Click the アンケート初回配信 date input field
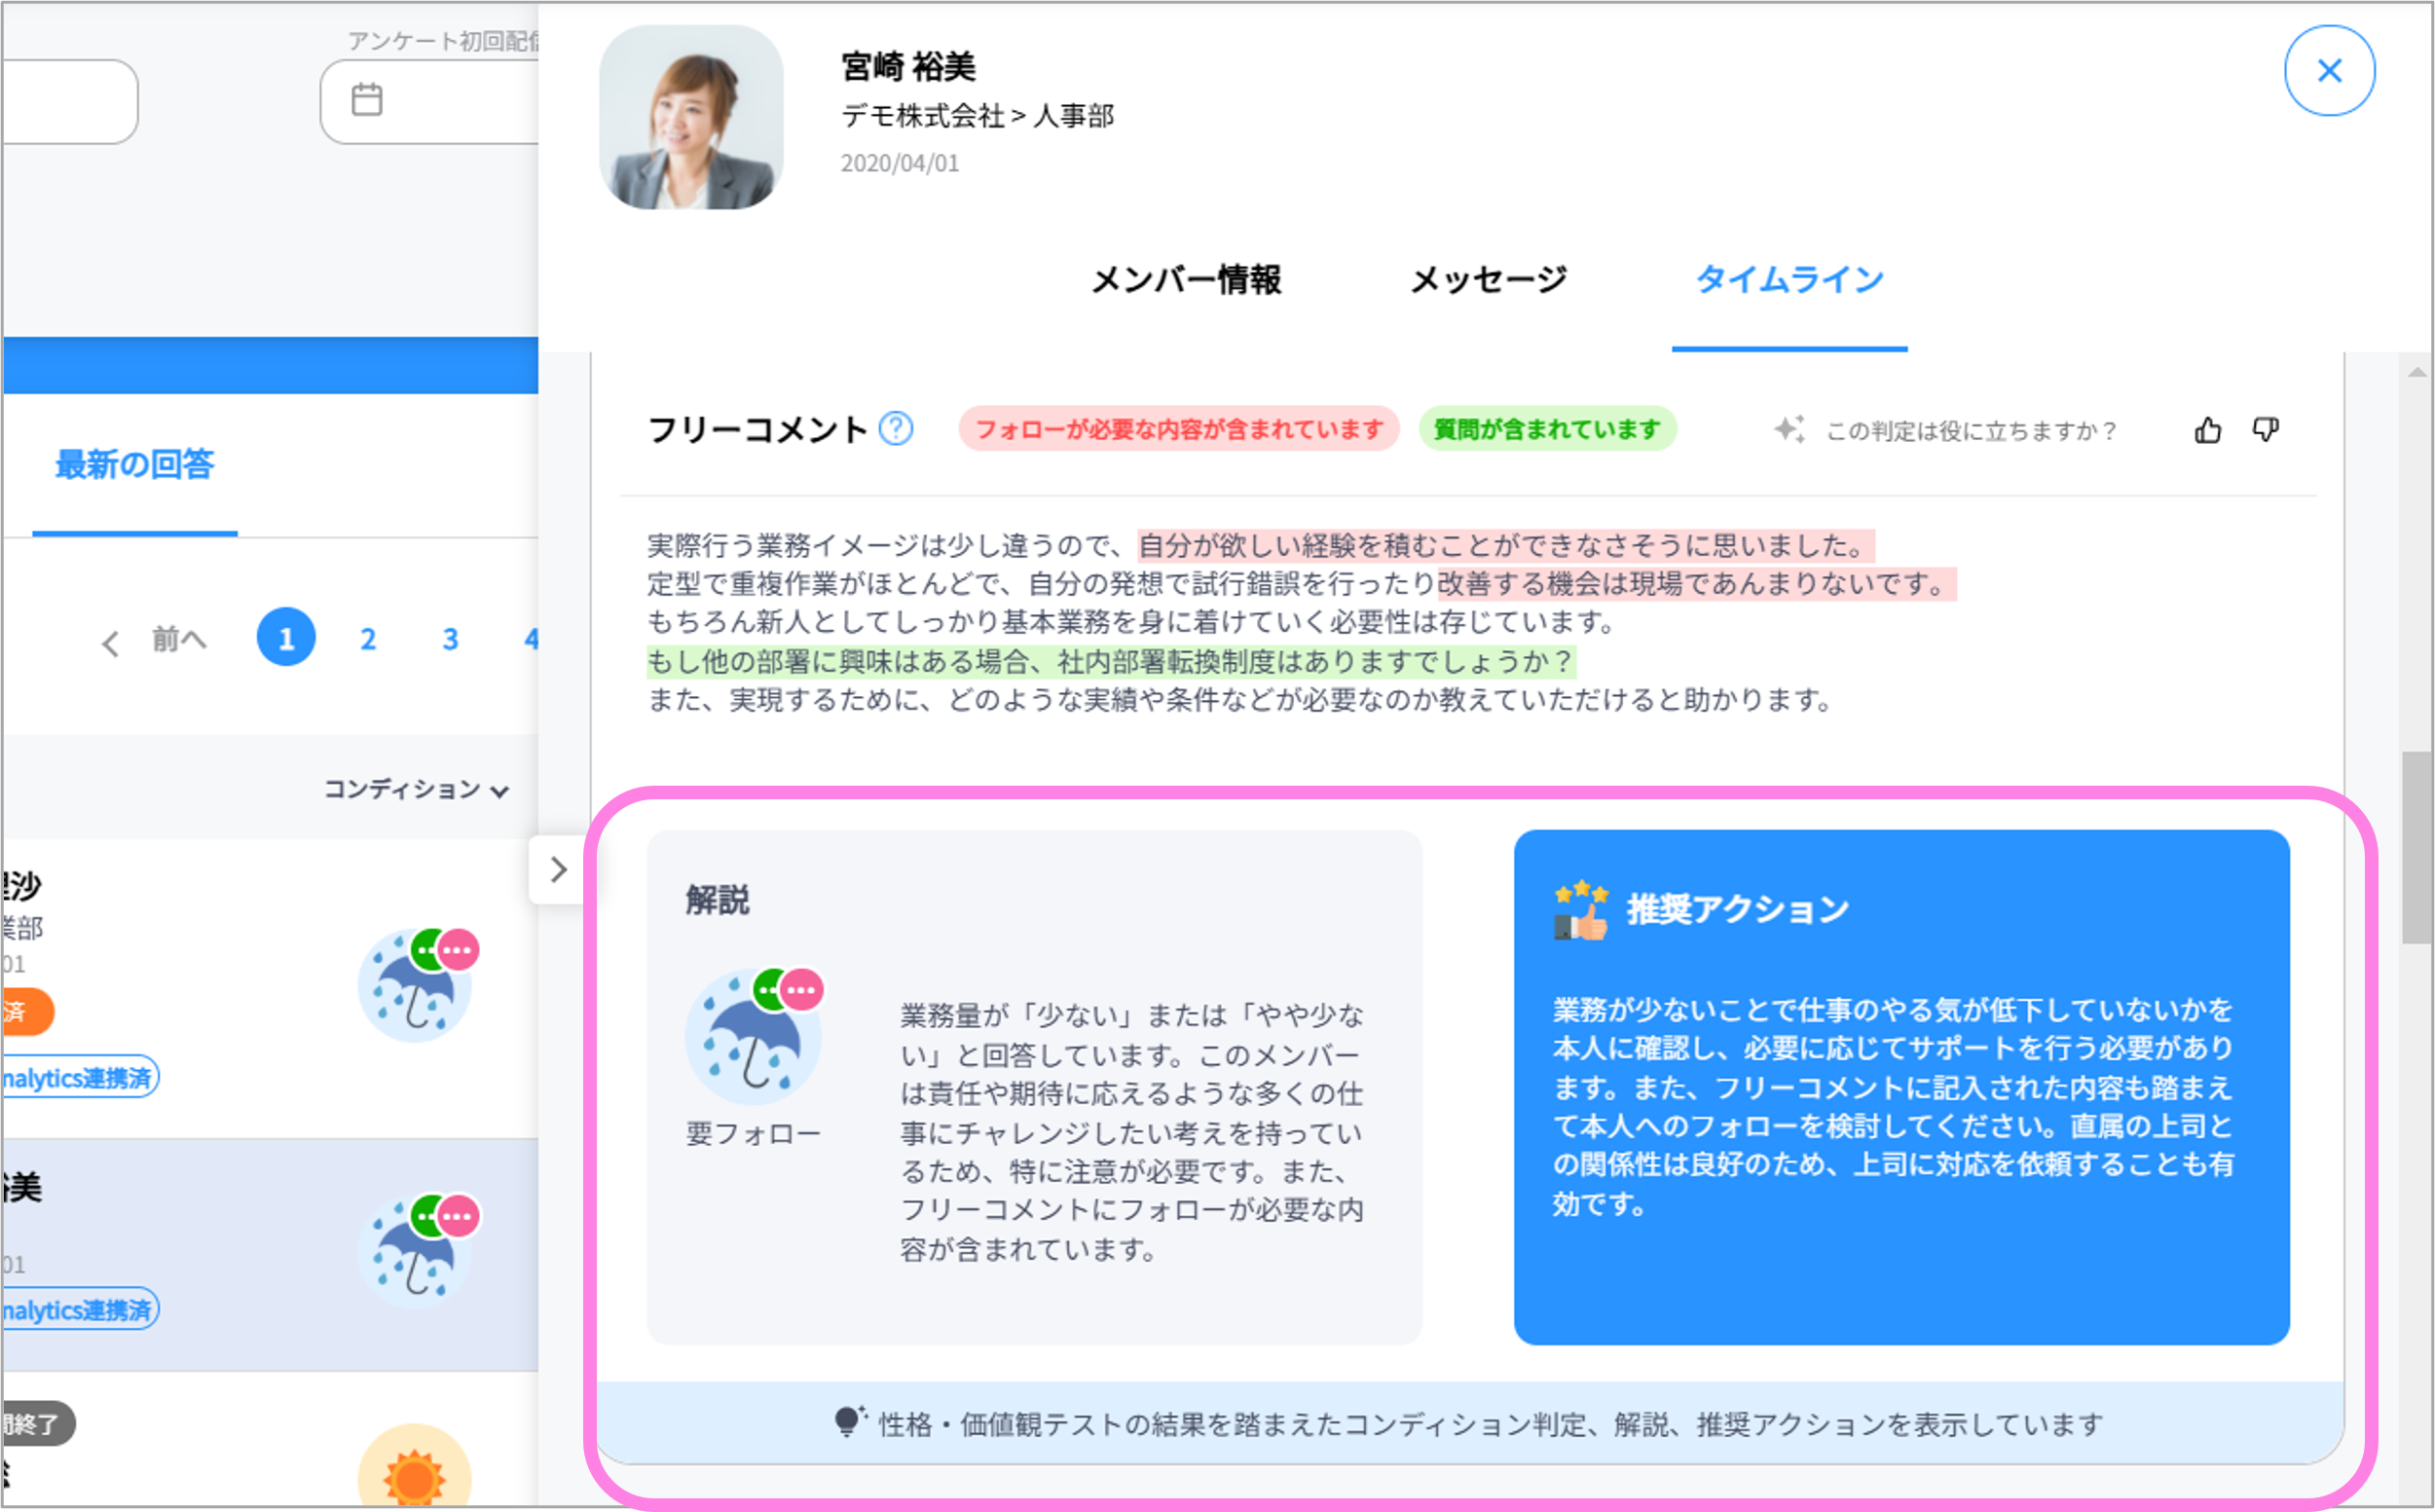This screenshot has height=1512, width=2435. (x=430, y=101)
